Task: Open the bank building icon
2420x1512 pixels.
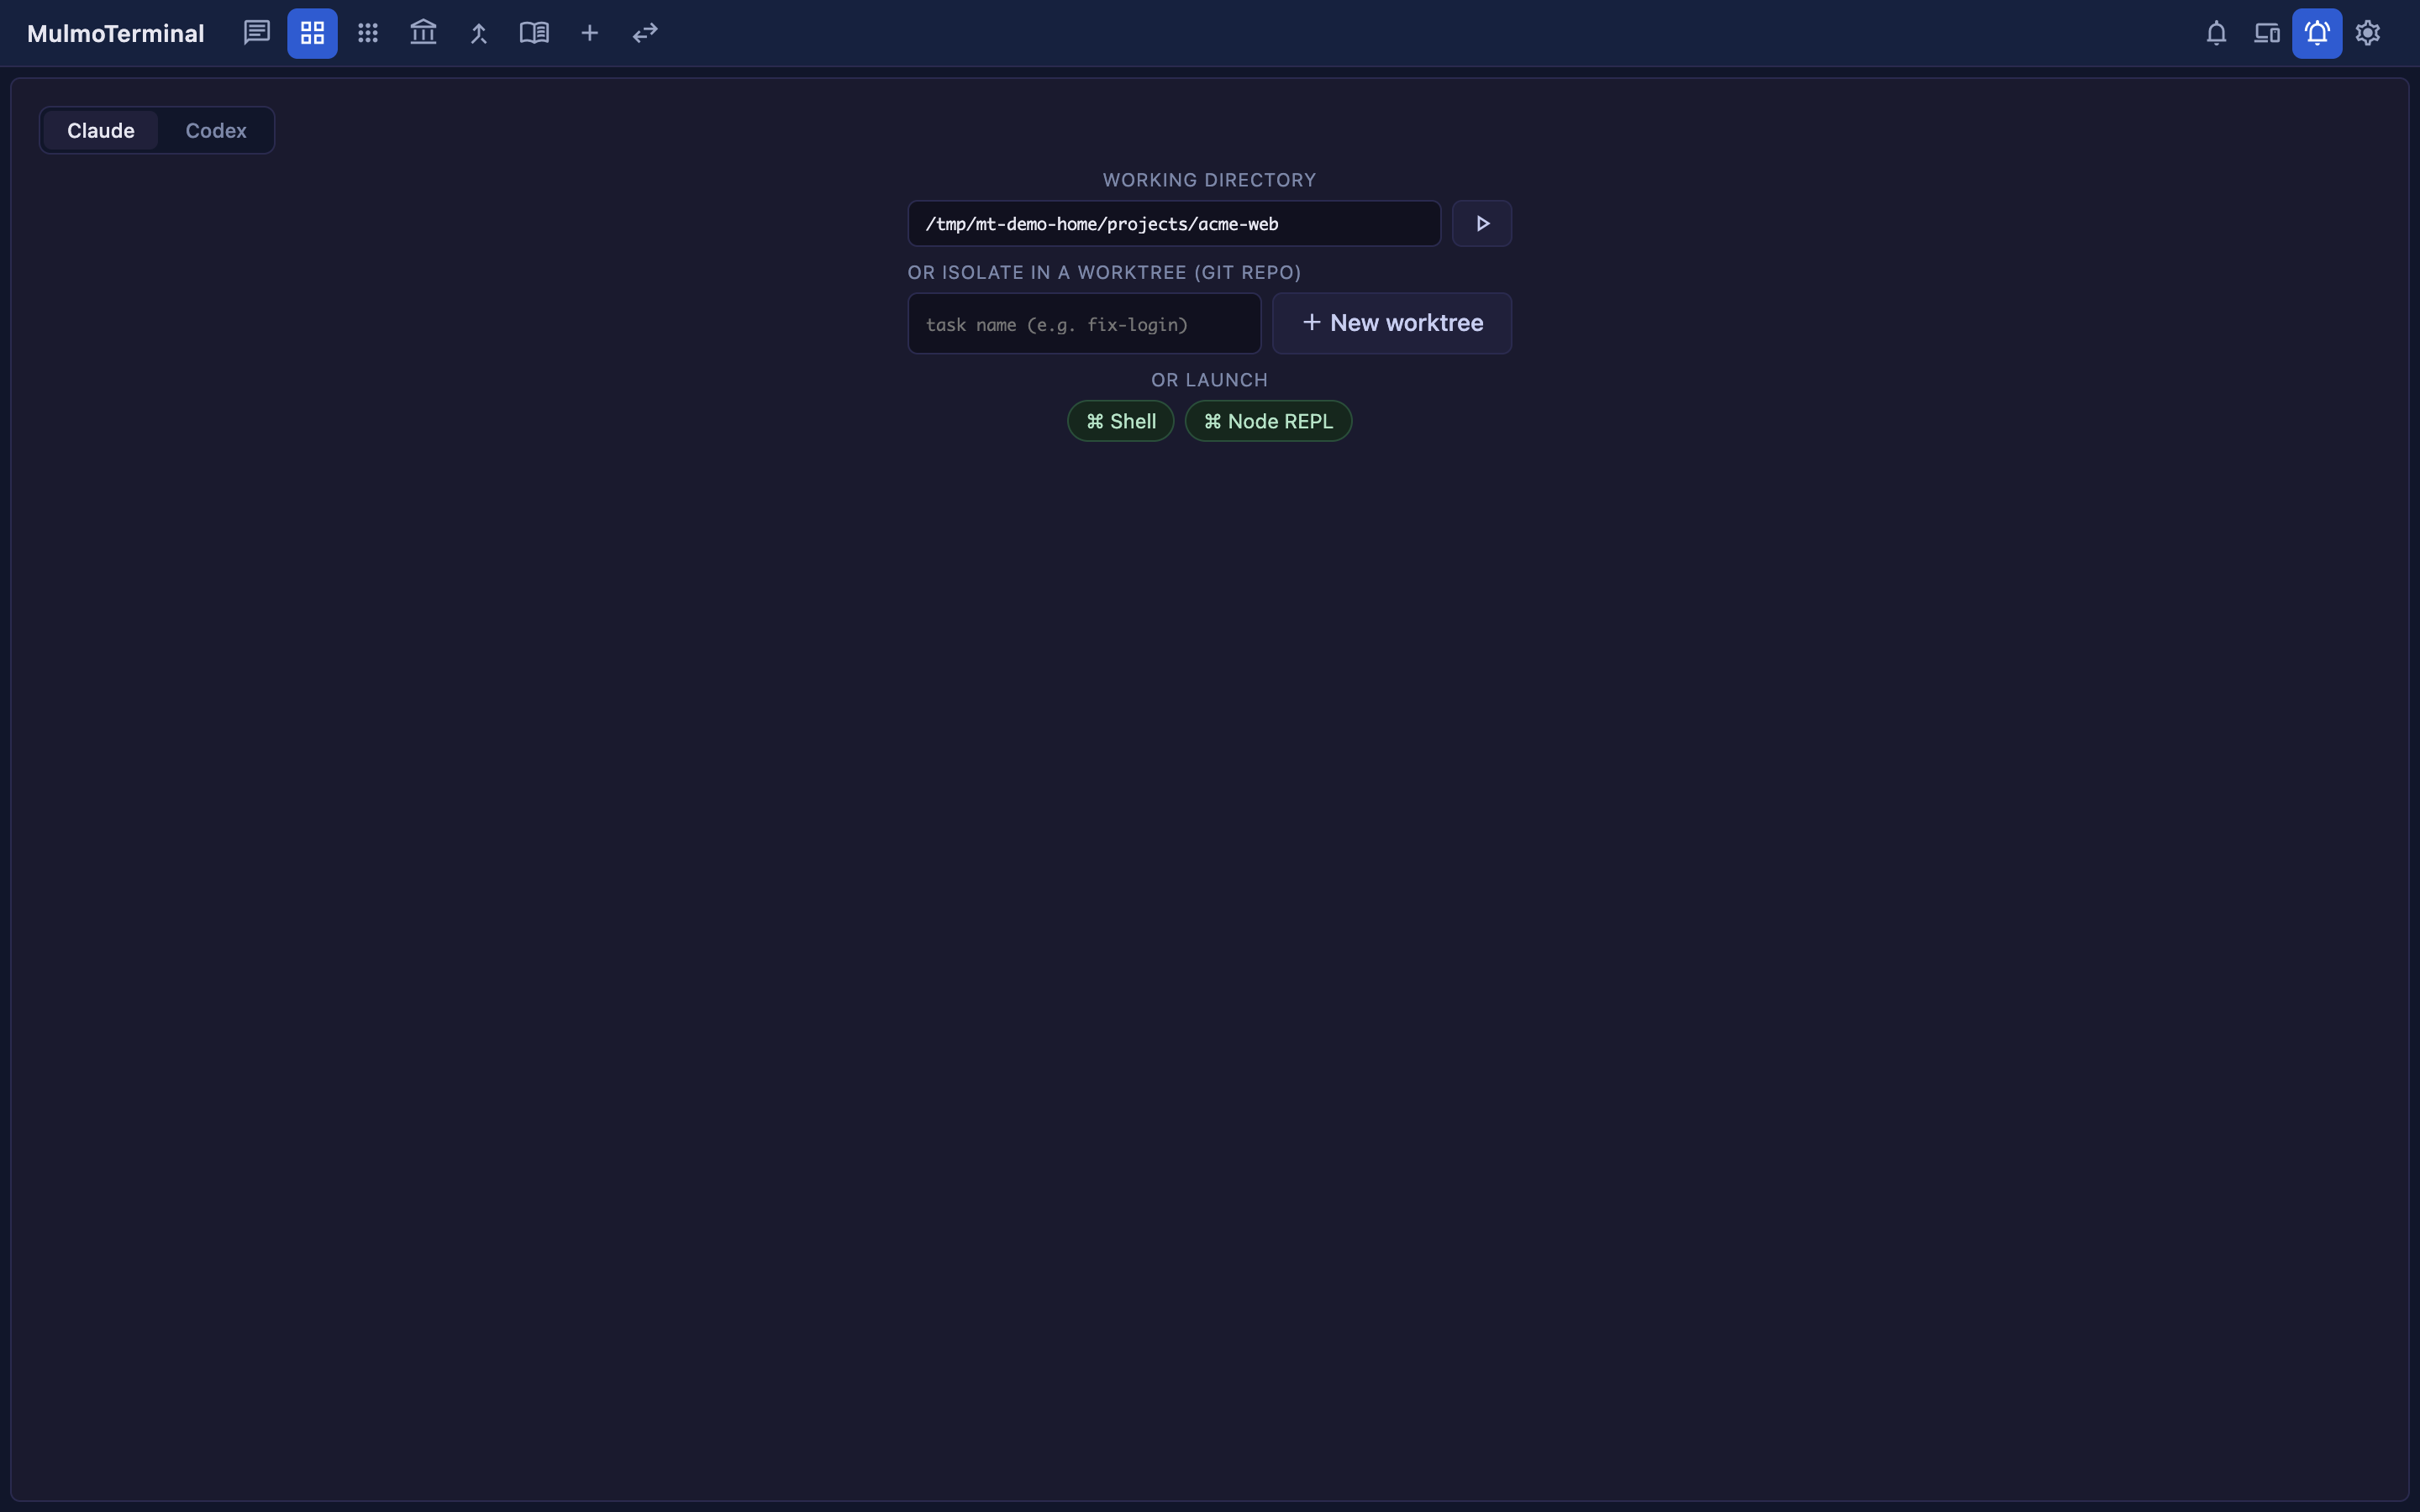Action: click(423, 33)
